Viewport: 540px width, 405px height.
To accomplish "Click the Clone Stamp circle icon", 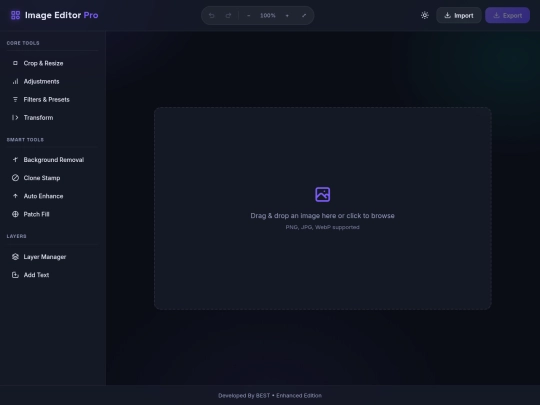I will pos(15,178).
